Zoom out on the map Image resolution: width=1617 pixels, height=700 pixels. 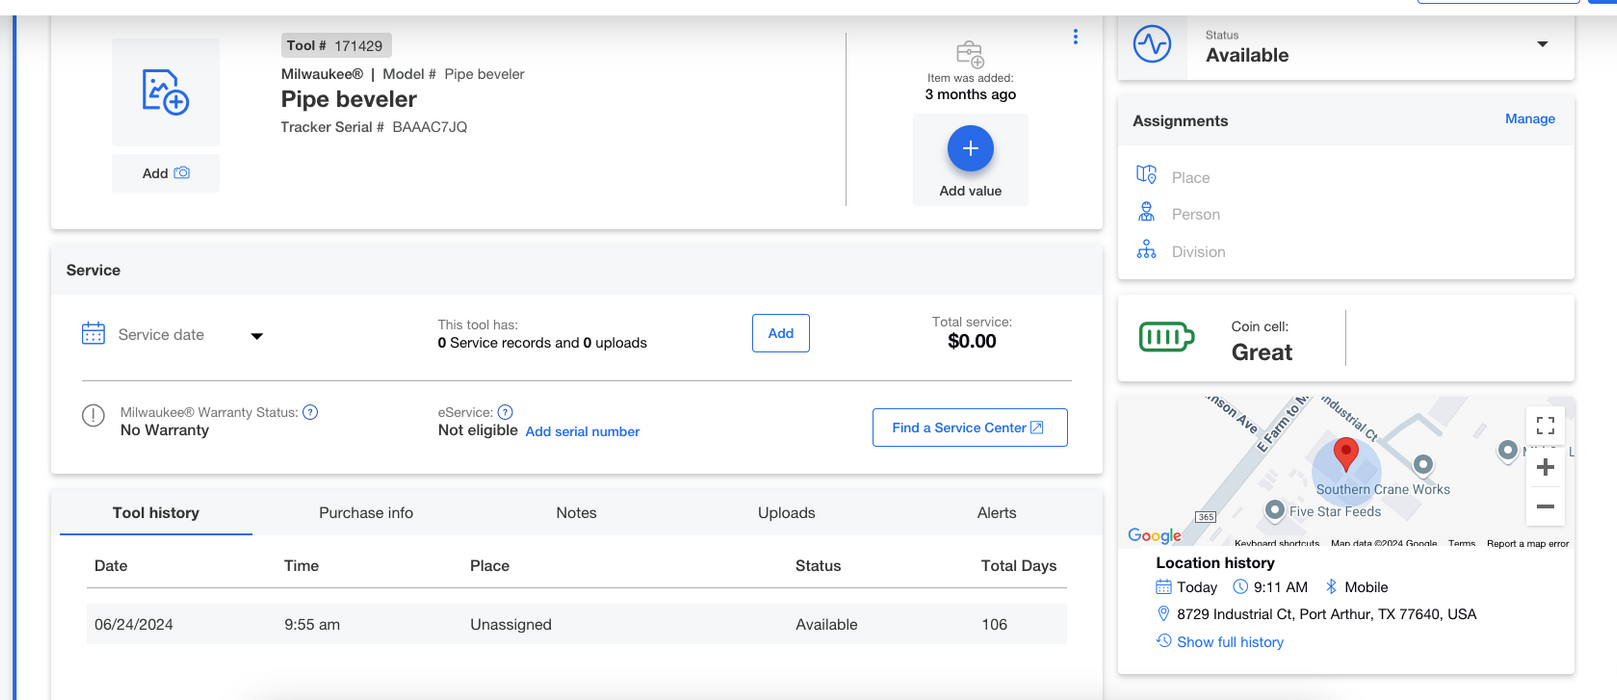1545,507
